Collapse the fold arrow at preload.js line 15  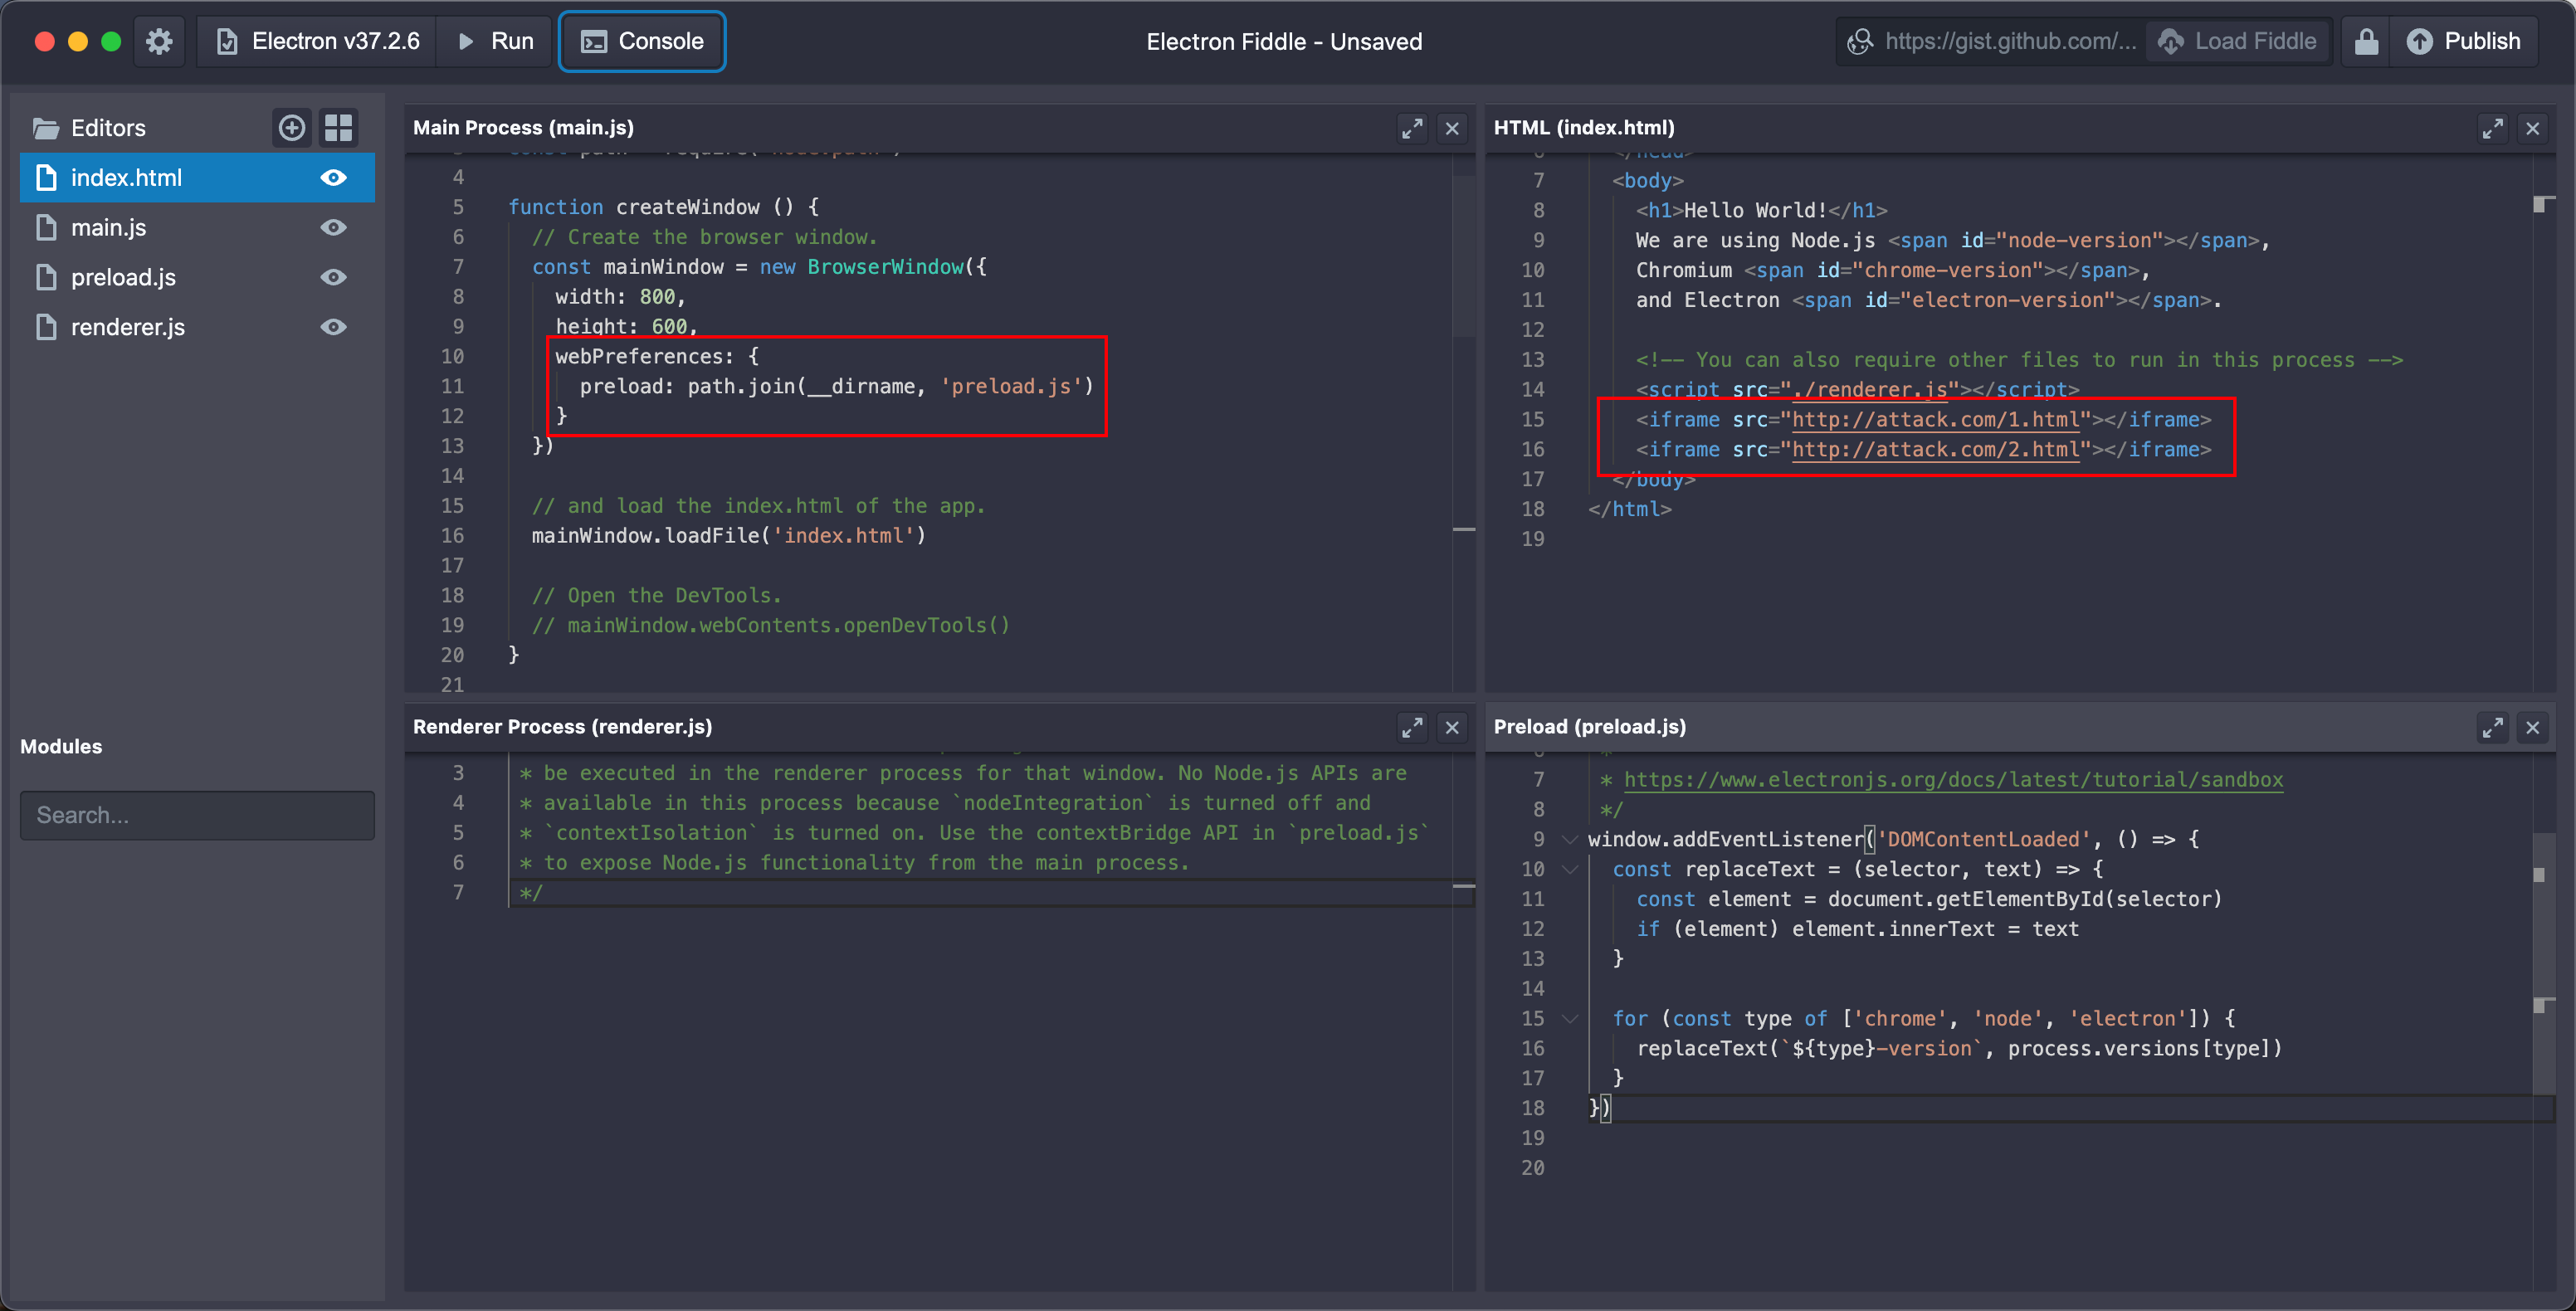coord(1570,1018)
